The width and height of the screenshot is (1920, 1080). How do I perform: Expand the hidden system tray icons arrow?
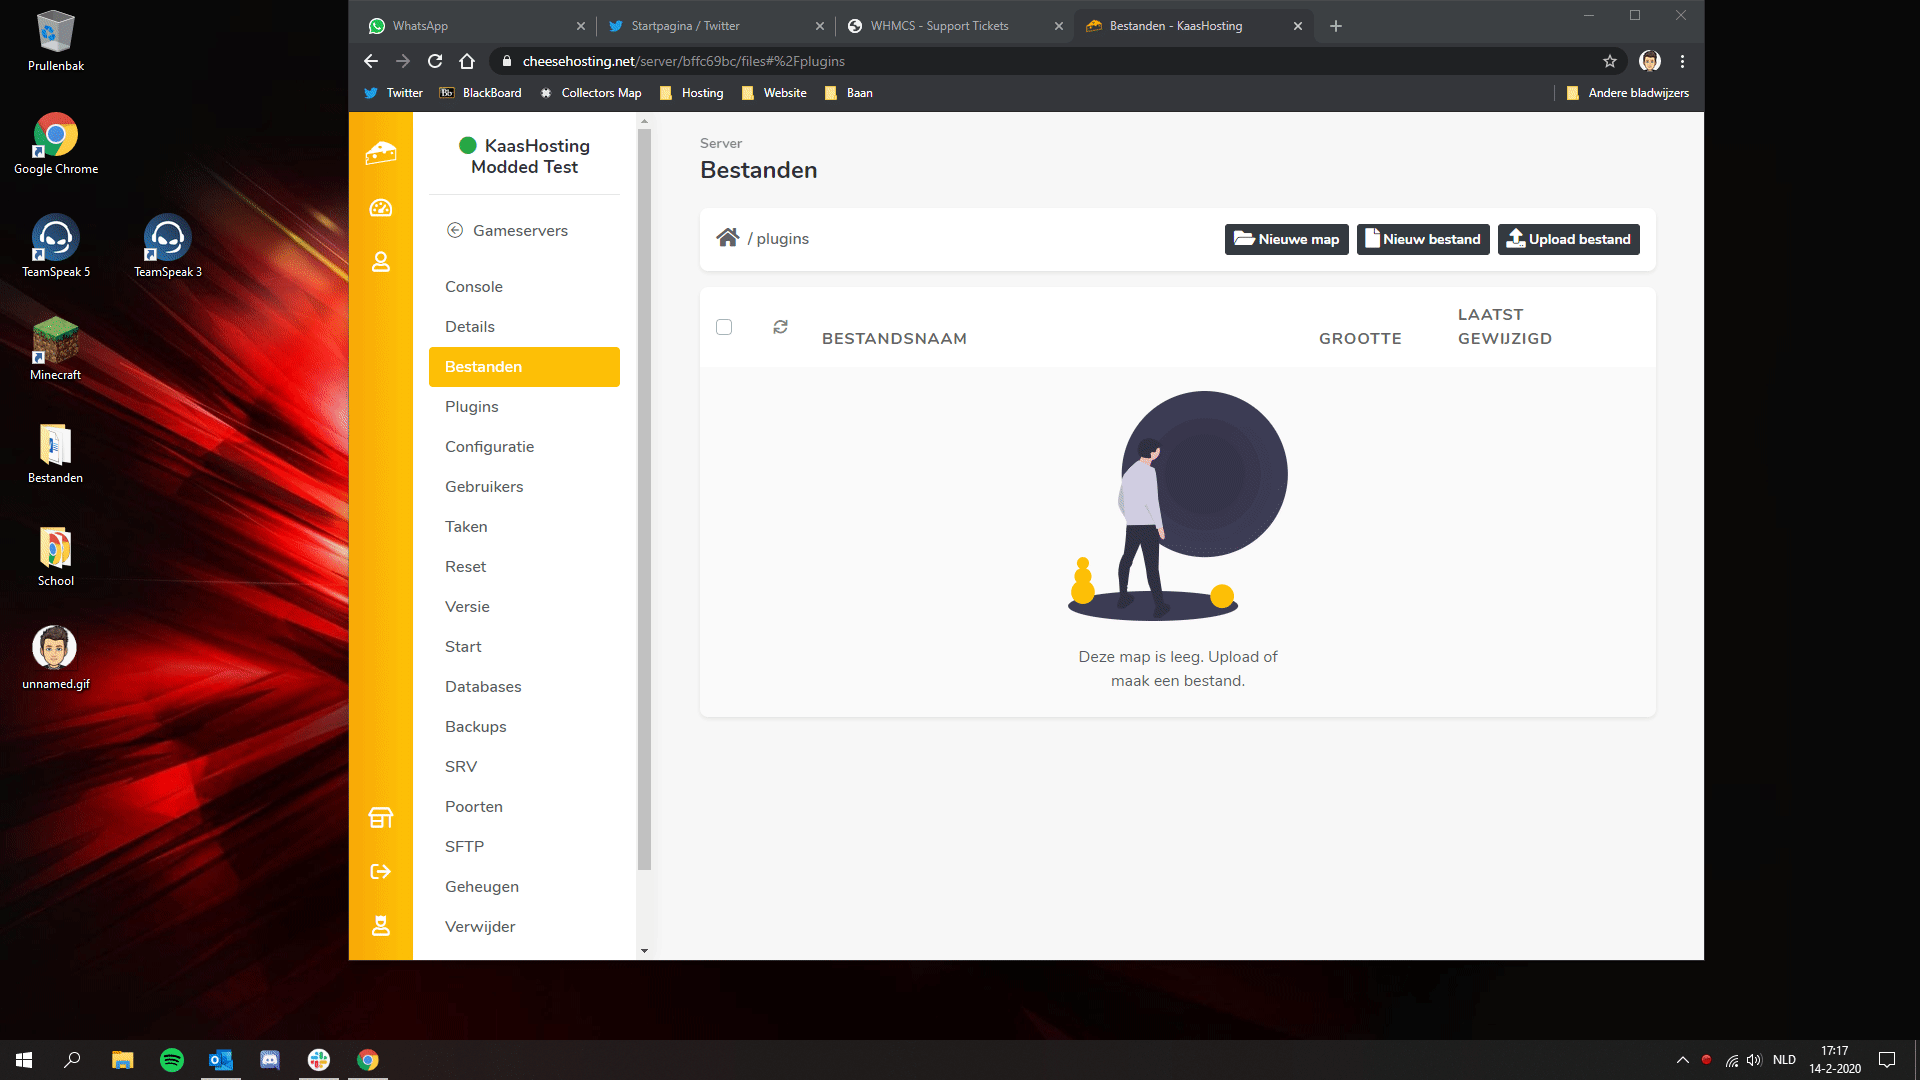1682,1060
